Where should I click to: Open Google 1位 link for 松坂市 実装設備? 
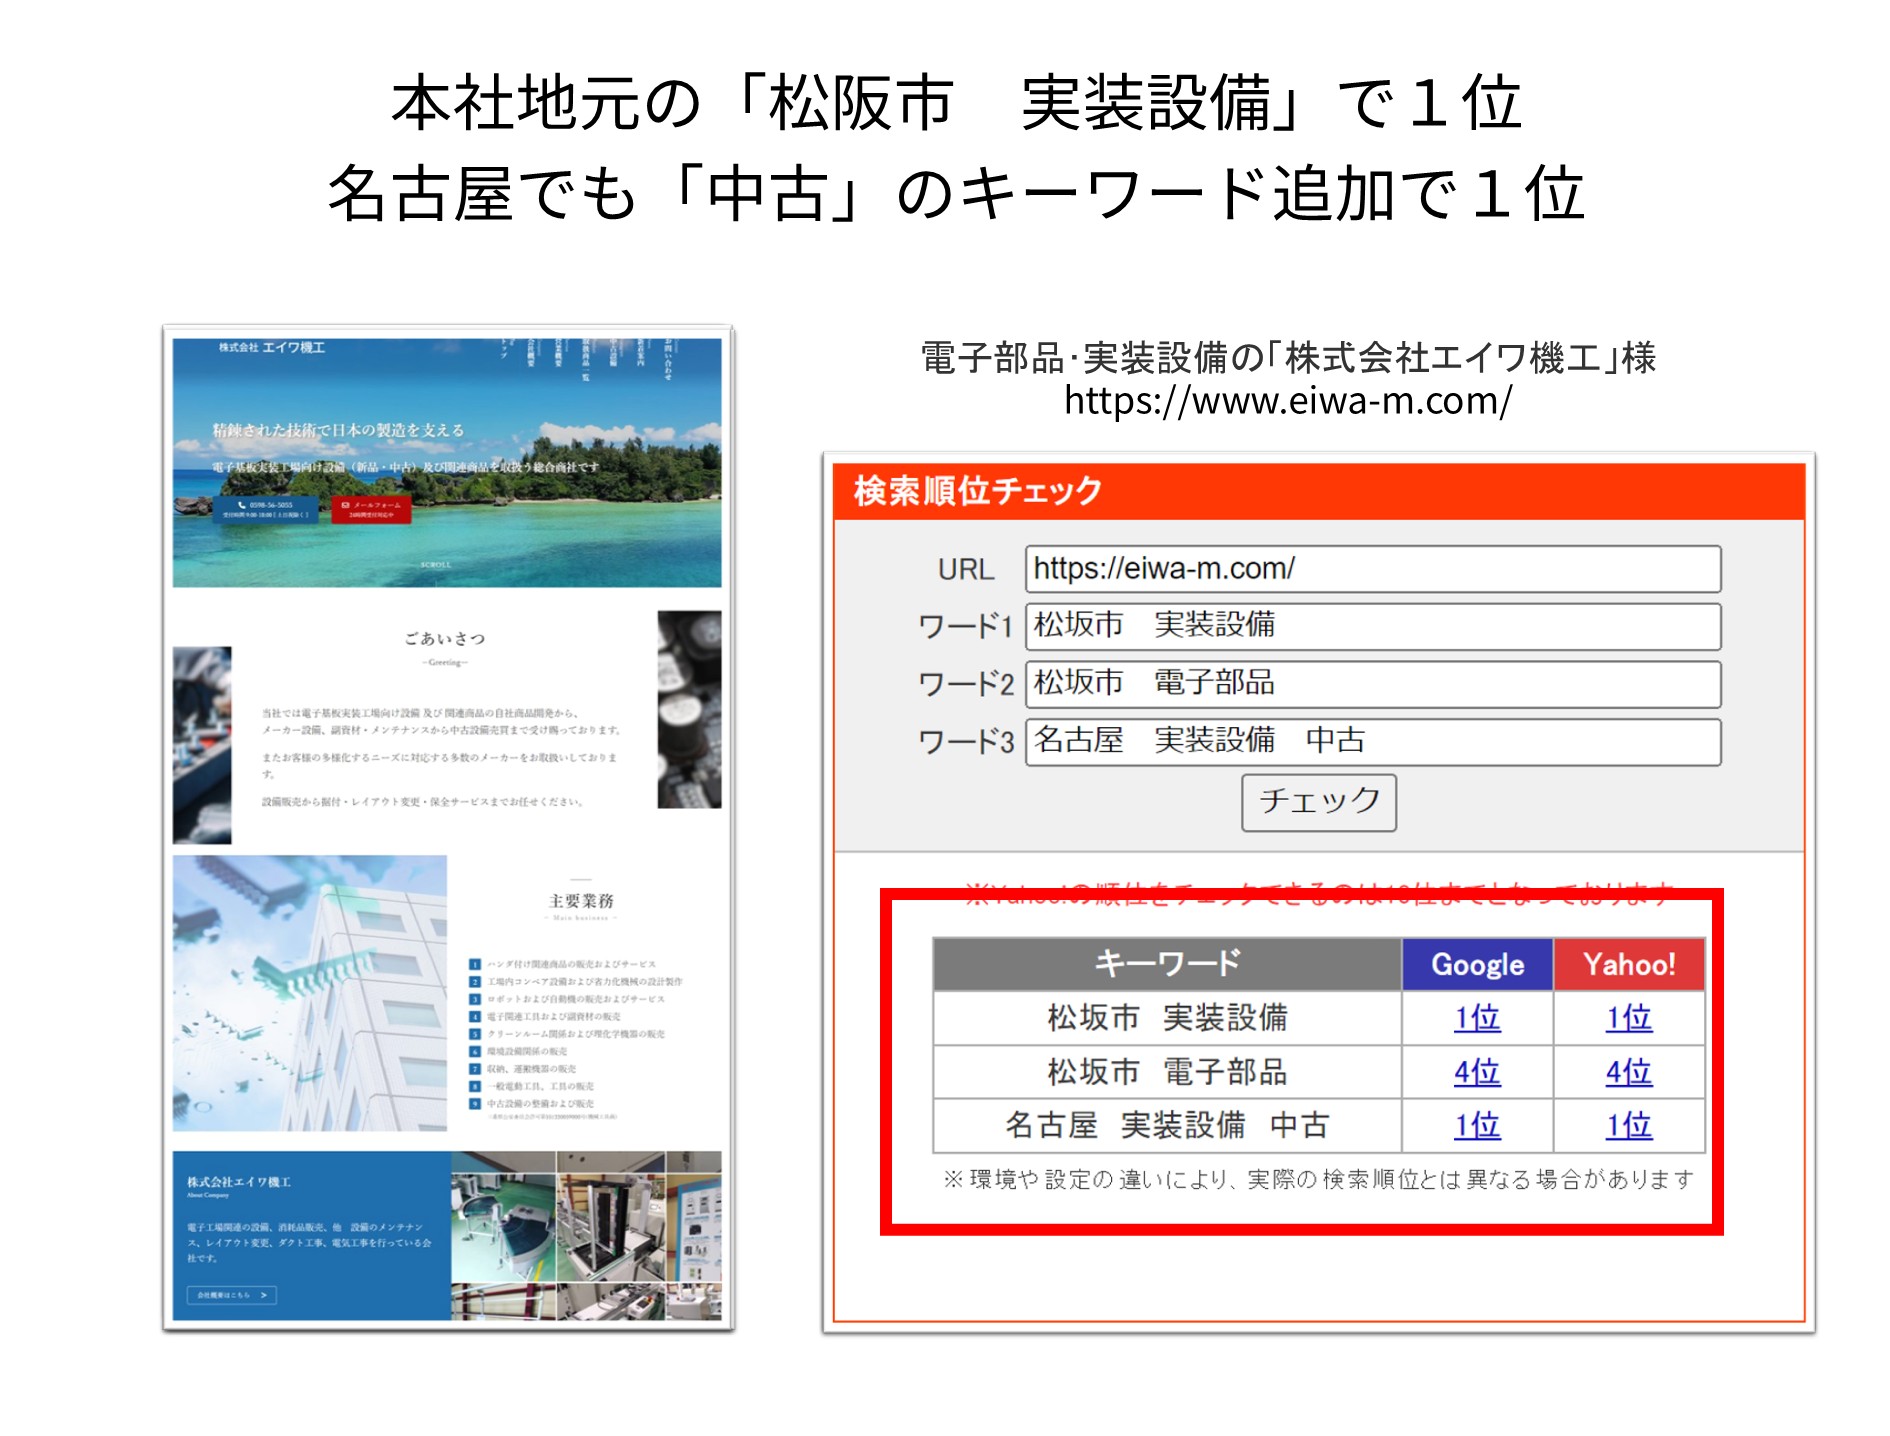point(1476,1018)
